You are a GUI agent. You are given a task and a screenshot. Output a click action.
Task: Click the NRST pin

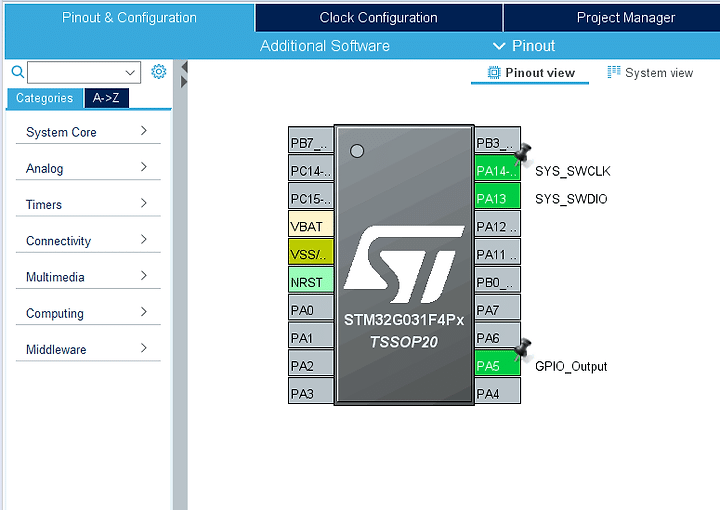(x=311, y=280)
